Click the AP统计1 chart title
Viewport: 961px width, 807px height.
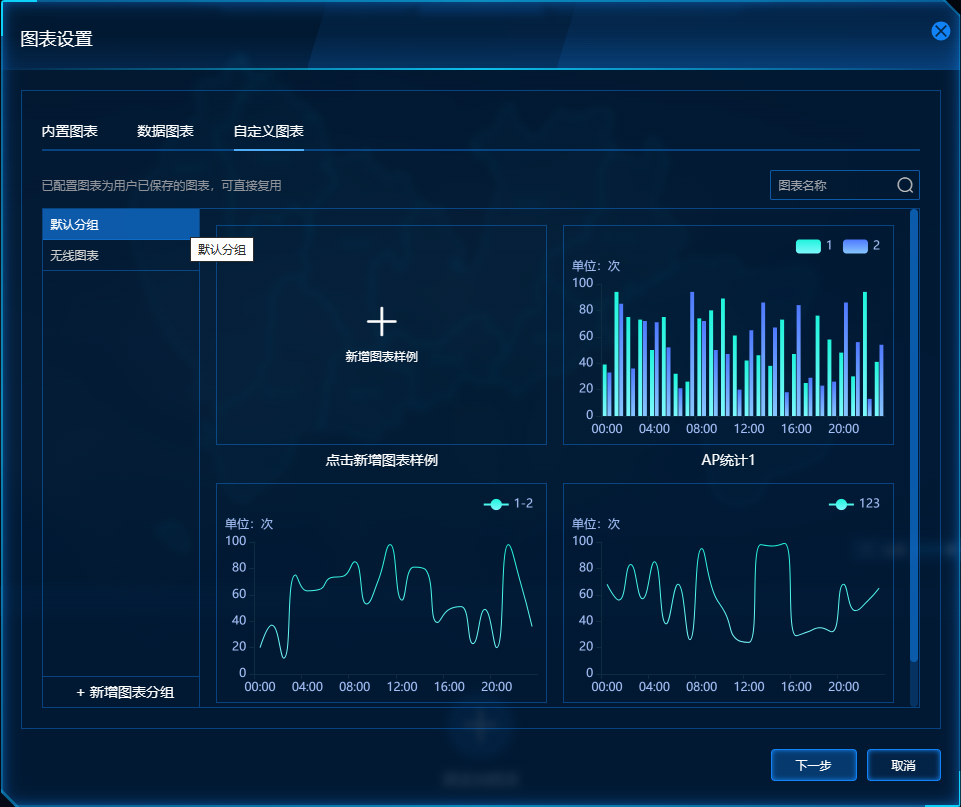click(728, 460)
